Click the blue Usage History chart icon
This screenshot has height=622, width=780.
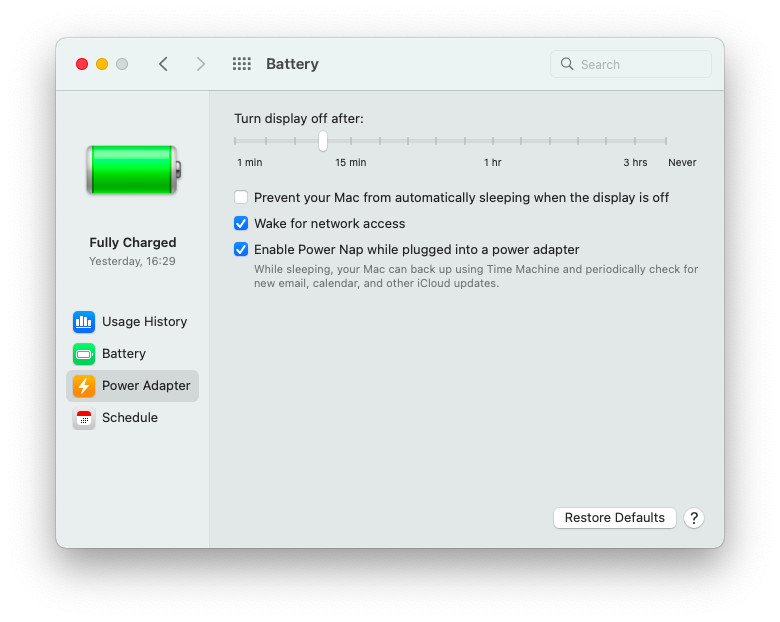[84, 322]
